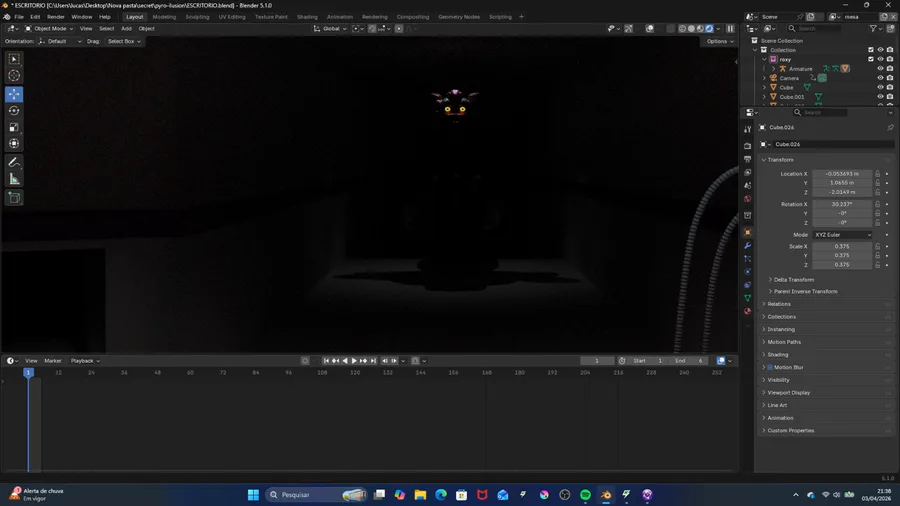Open the Options dropdown in viewport
900x506 pixels.
720,41
